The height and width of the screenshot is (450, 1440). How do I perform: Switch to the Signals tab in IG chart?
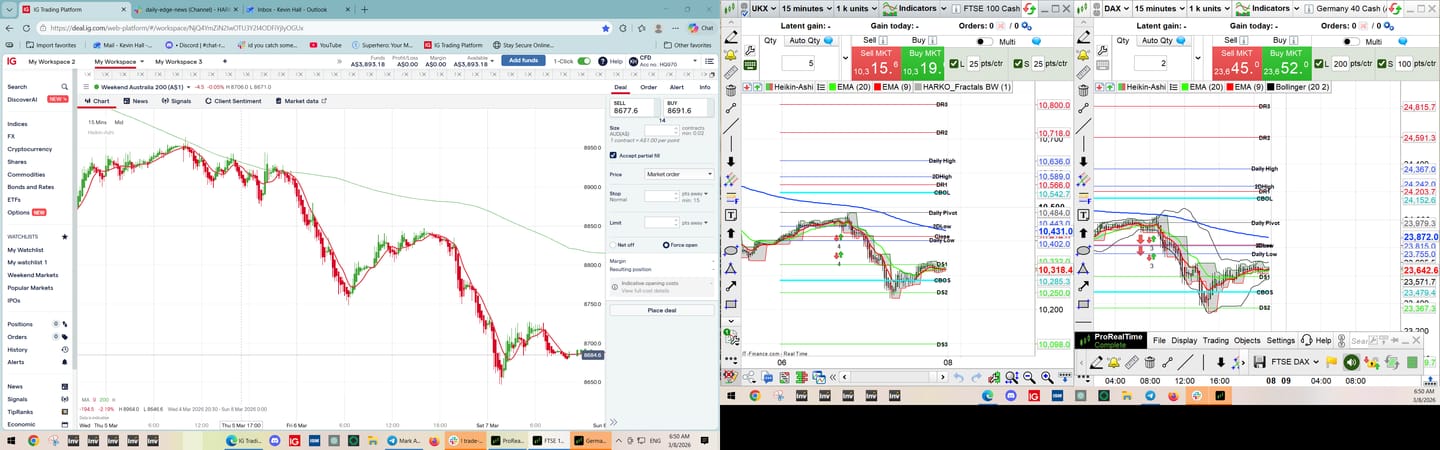(x=176, y=101)
